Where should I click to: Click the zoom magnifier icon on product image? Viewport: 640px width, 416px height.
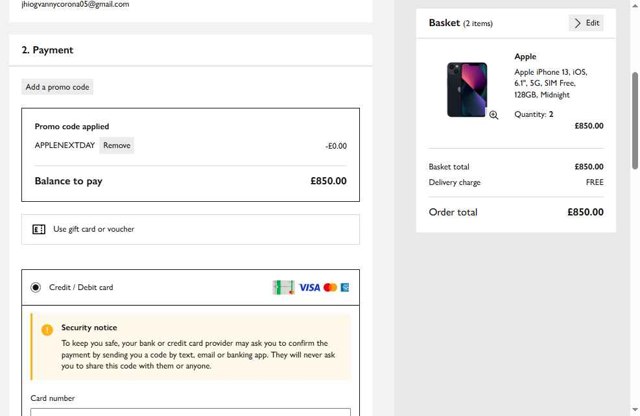pyautogui.click(x=493, y=115)
